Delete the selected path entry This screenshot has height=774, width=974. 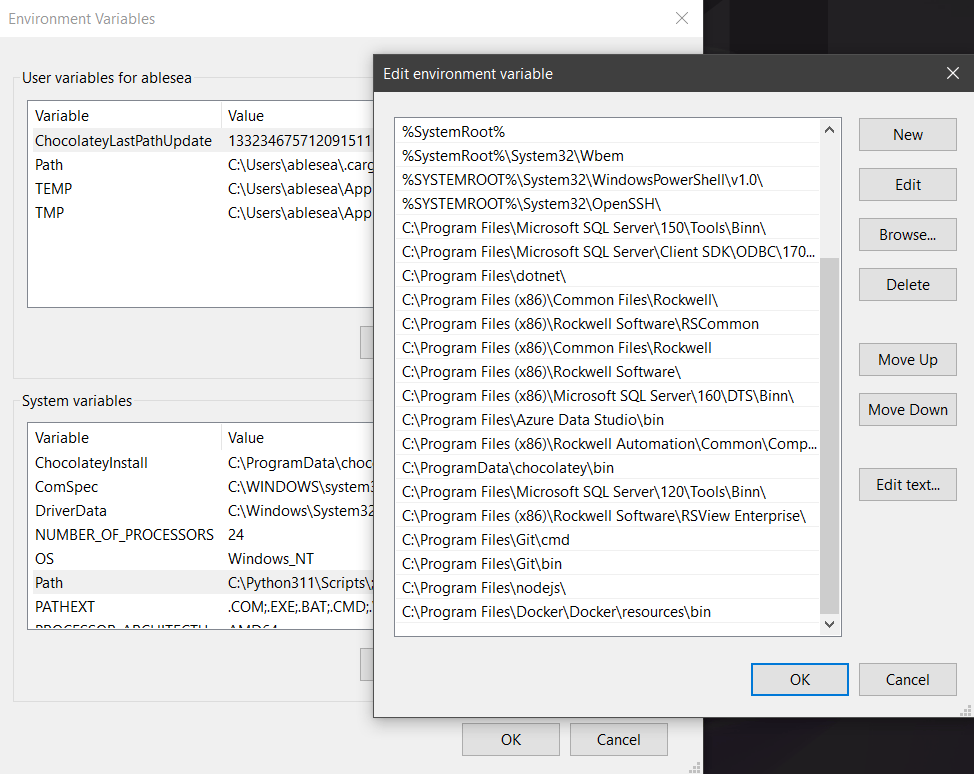(908, 285)
